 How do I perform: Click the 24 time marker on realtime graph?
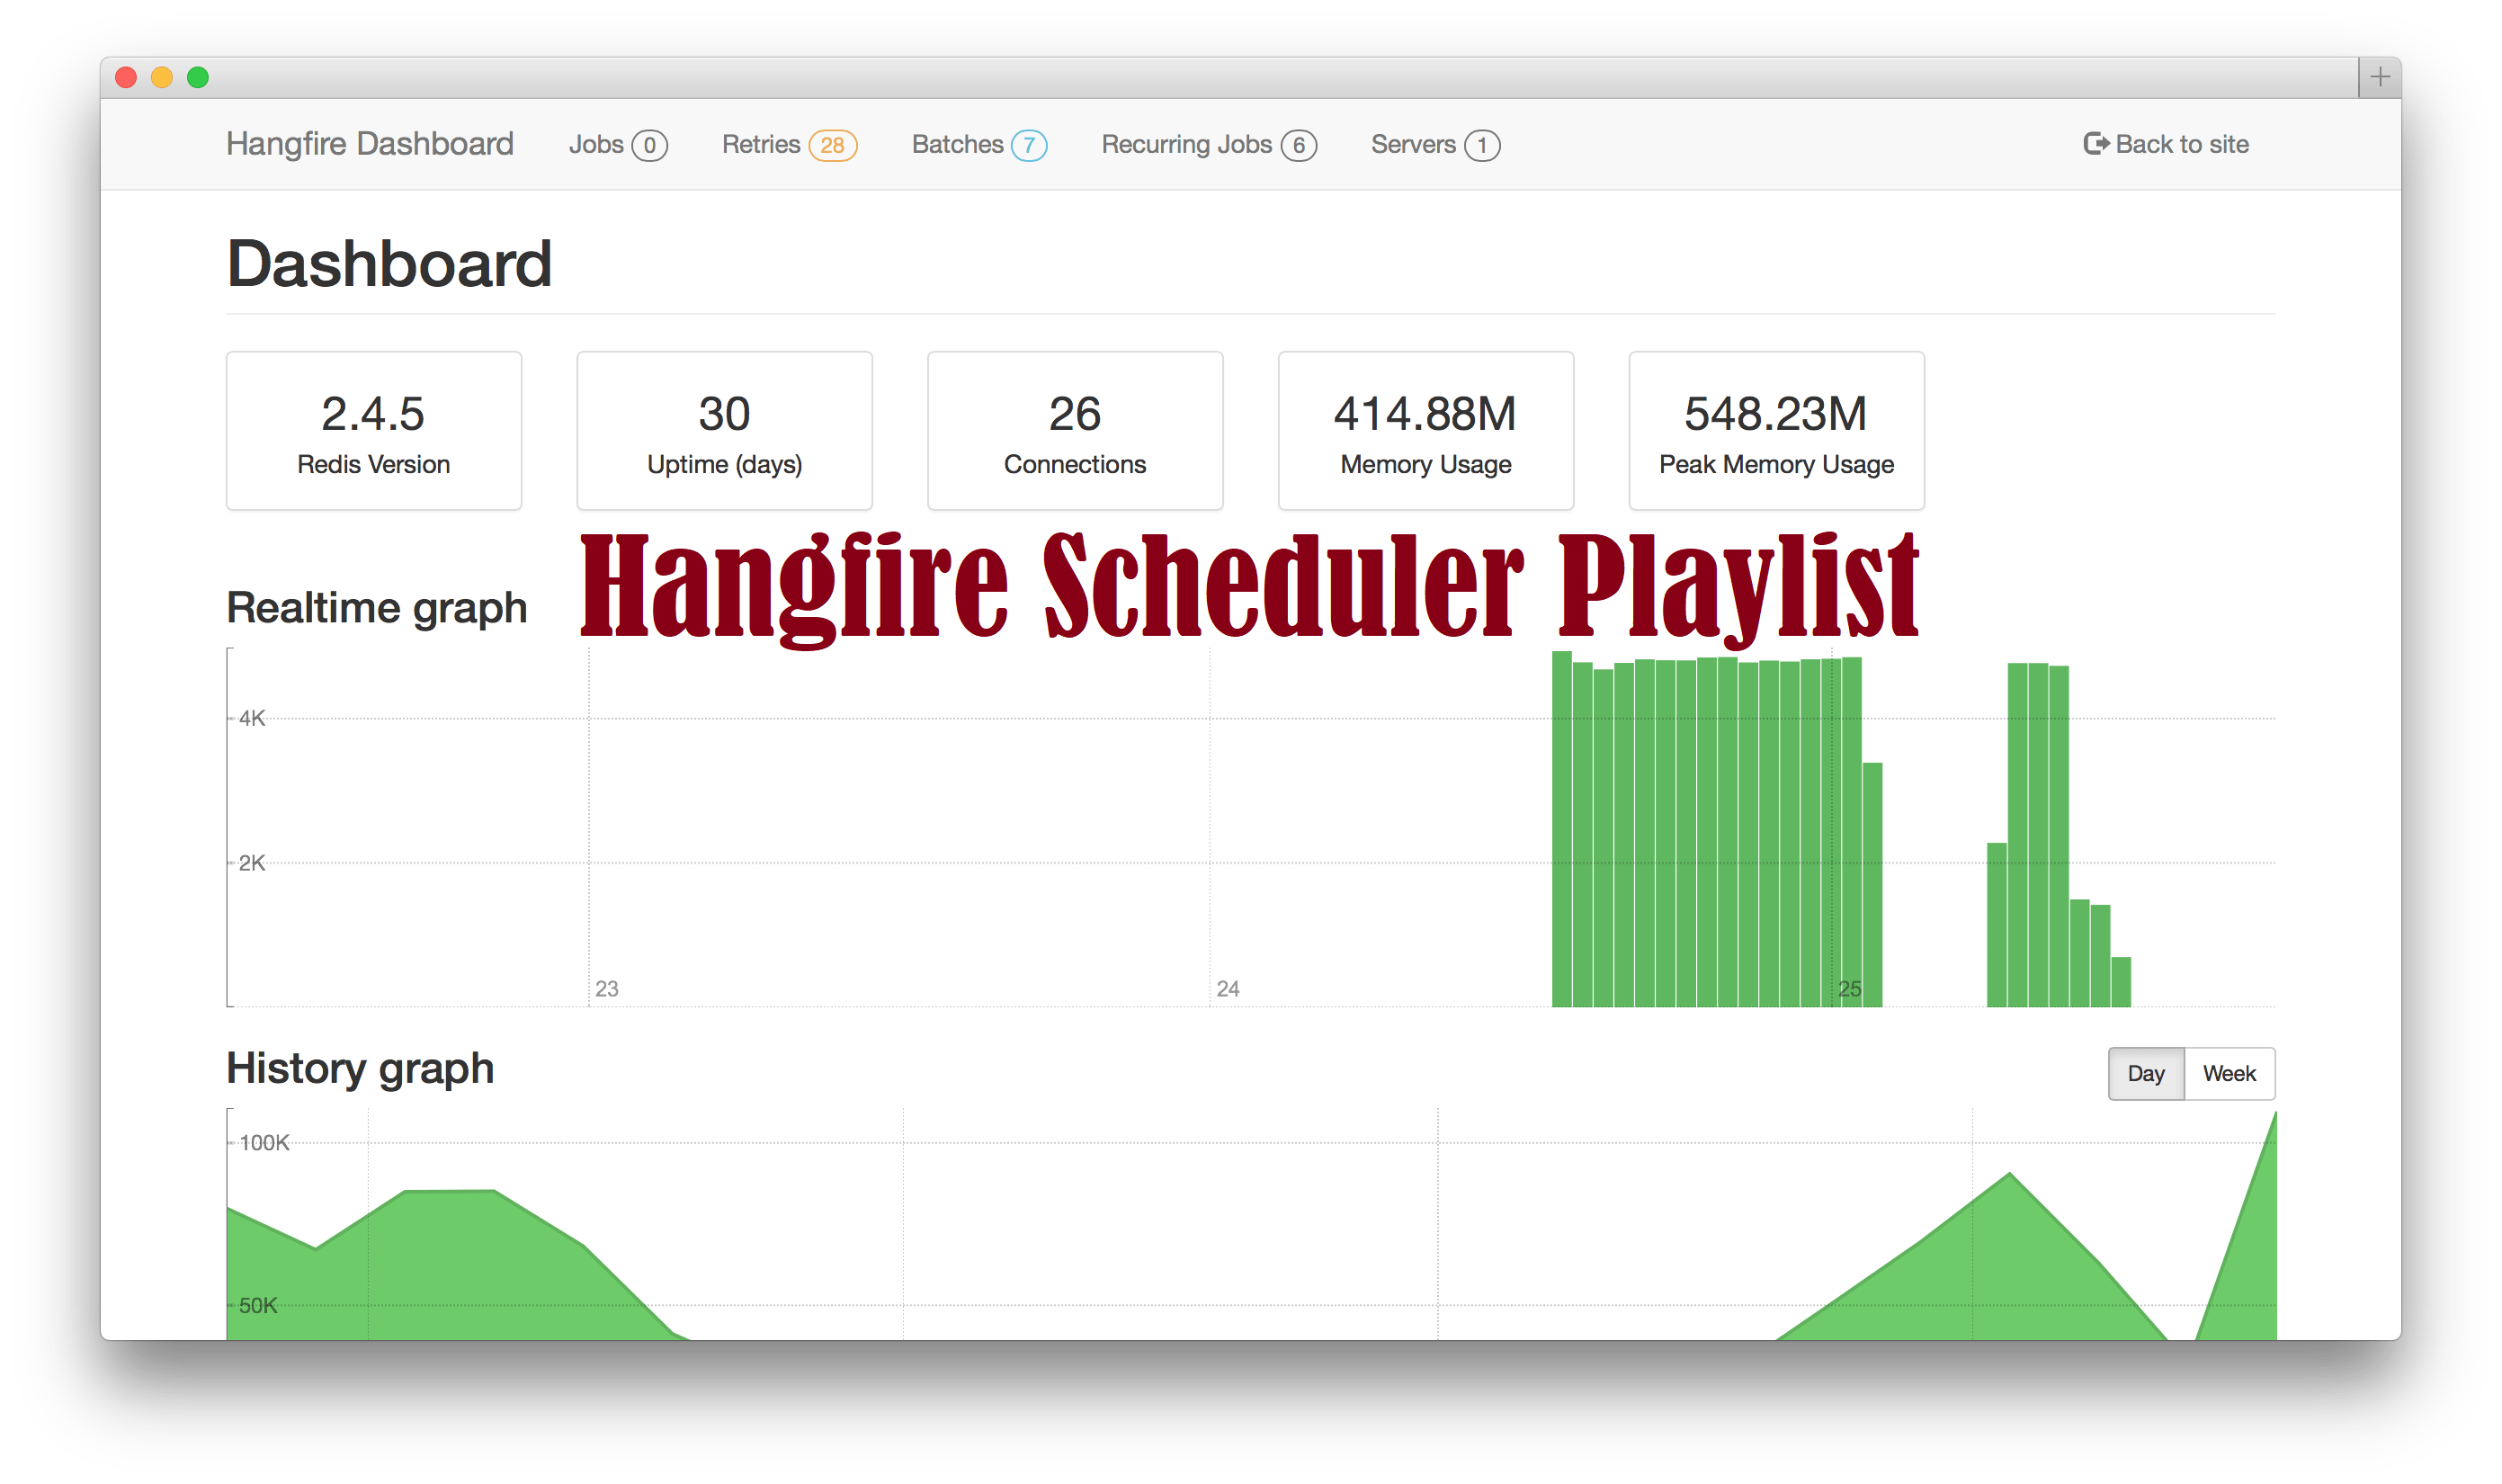(1228, 988)
